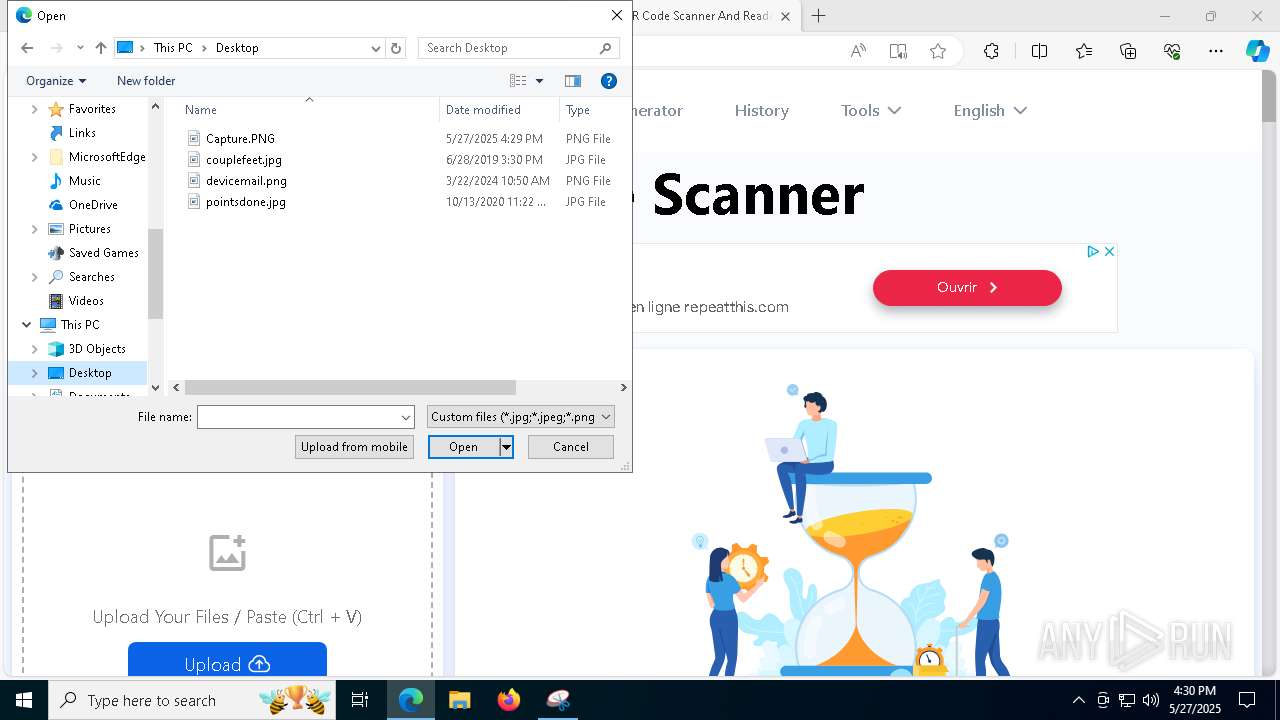1280x720 pixels.
Task: Expand Pictures folder in tree
Action: (35, 229)
